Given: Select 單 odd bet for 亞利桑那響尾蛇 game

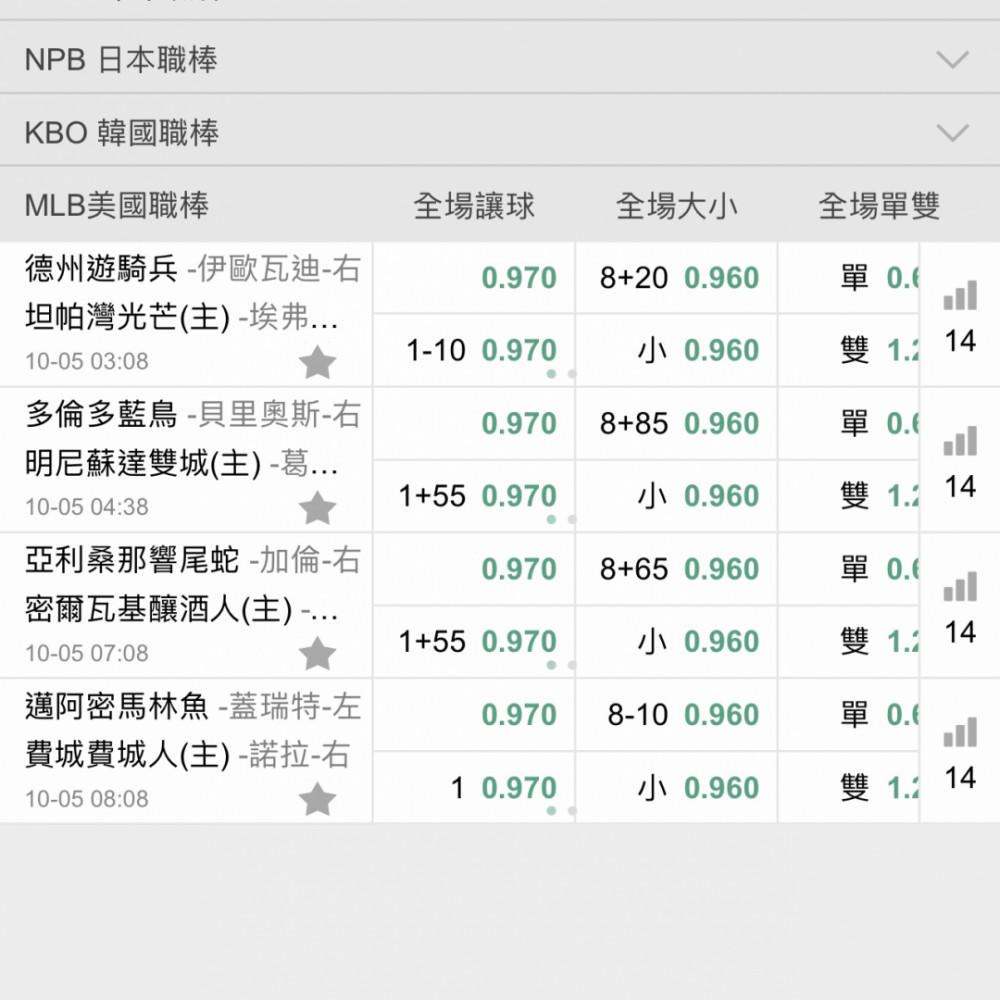Looking at the screenshot, I should click(848, 569).
